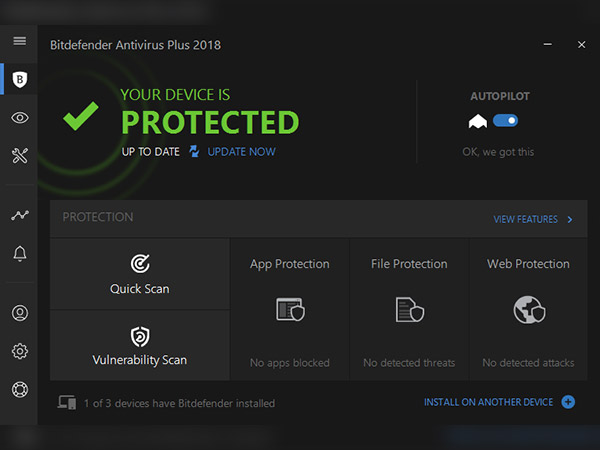The height and width of the screenshot is (450, 600).
Task: Open the Web Protection tile
Action: 528,309
